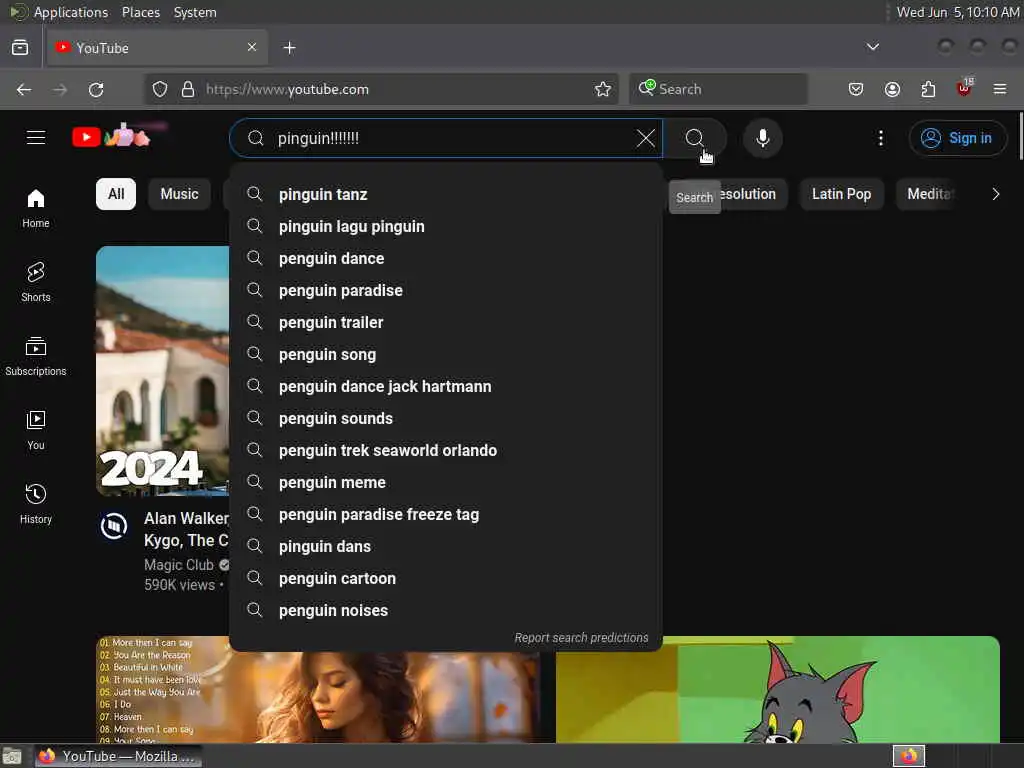Select suggestion penguin noises
This screenshot has width=1024, height=768.
tap(446, 610)
